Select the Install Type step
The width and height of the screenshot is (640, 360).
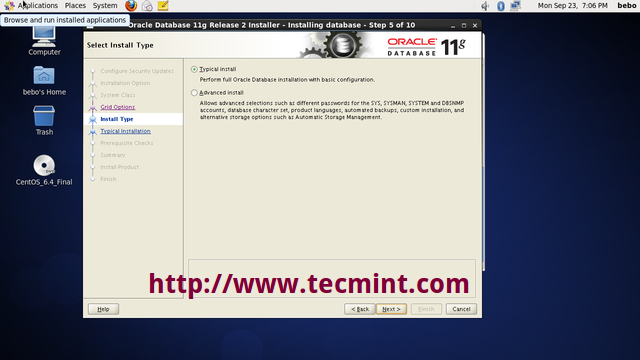[117, 119]
